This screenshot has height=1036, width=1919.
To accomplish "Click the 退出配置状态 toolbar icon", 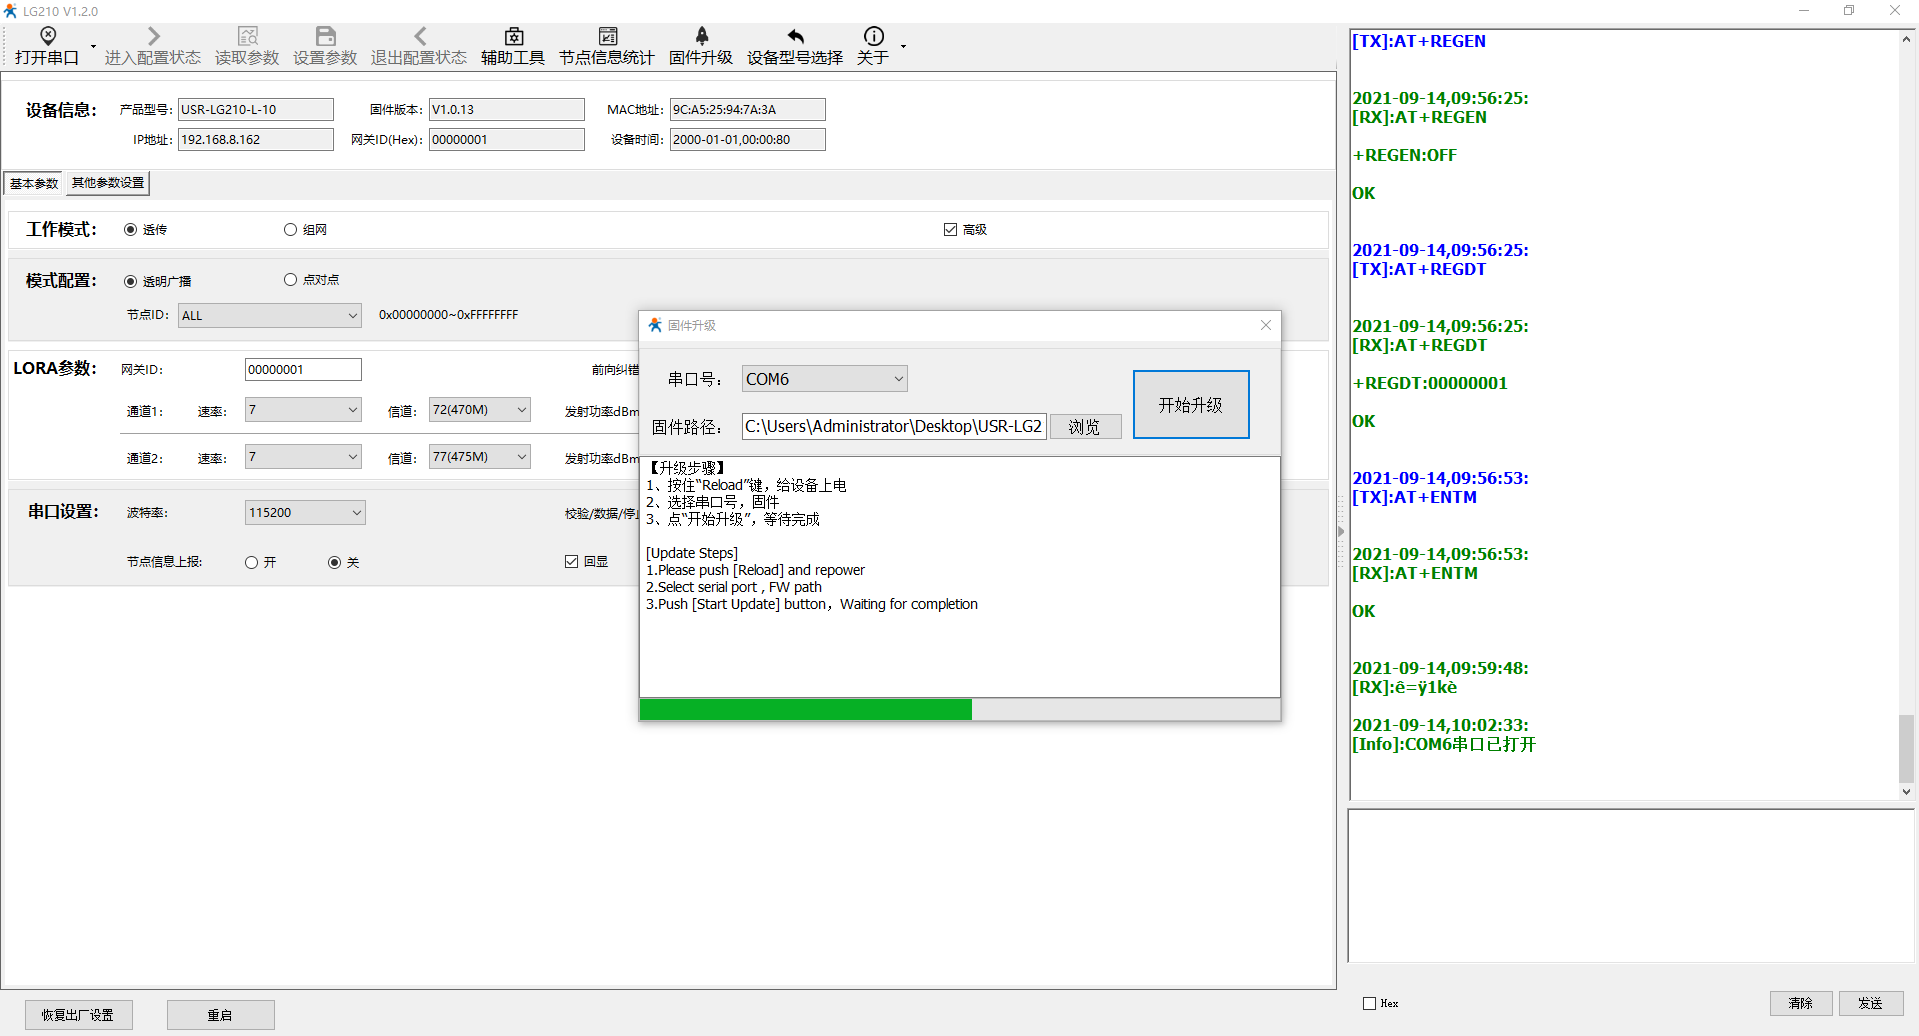I will (x=419, y=37).
